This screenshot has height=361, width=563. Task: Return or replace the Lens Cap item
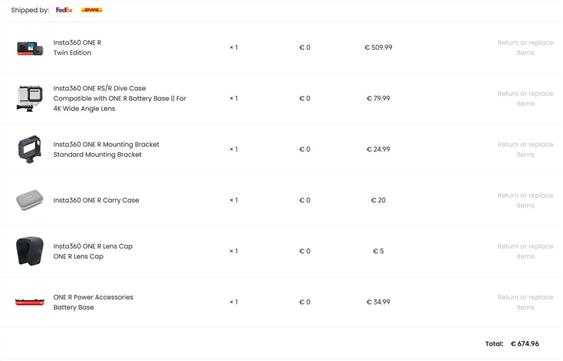(525, 251)
